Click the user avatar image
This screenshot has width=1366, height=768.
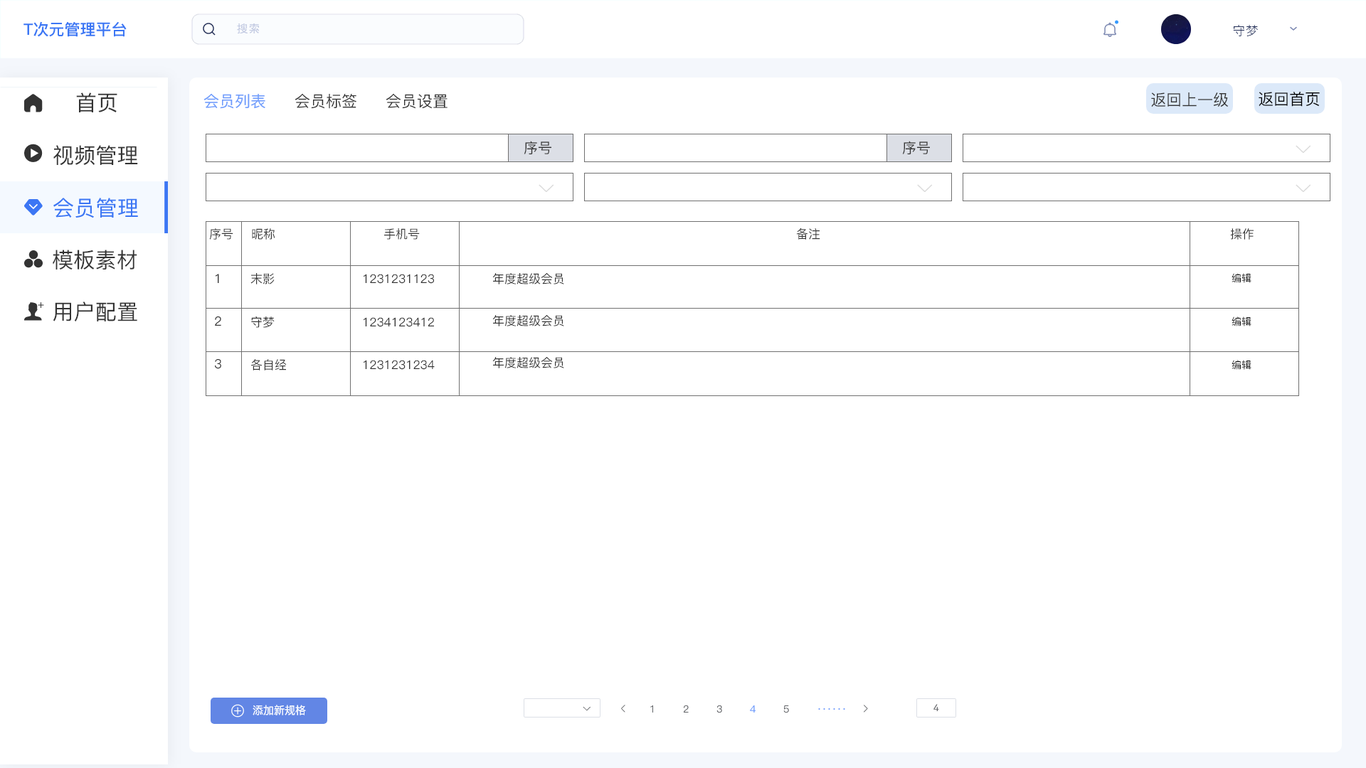click(x=1176, y=29)
